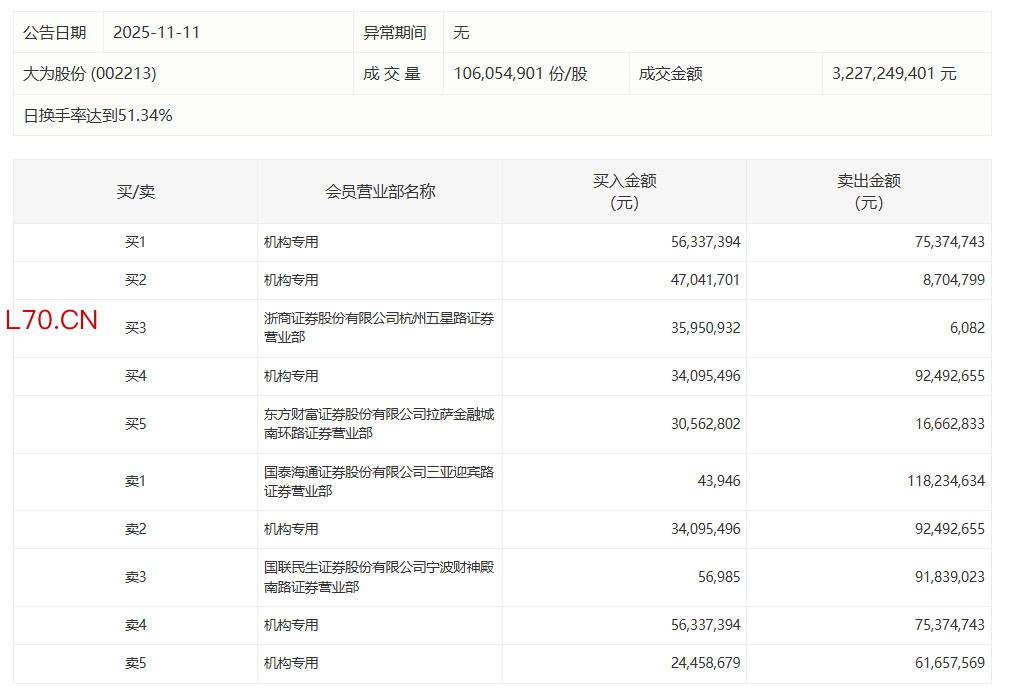Click the 会员营业部名称 column header
This screenshot has height=700, width=1009.
point(380,191)
